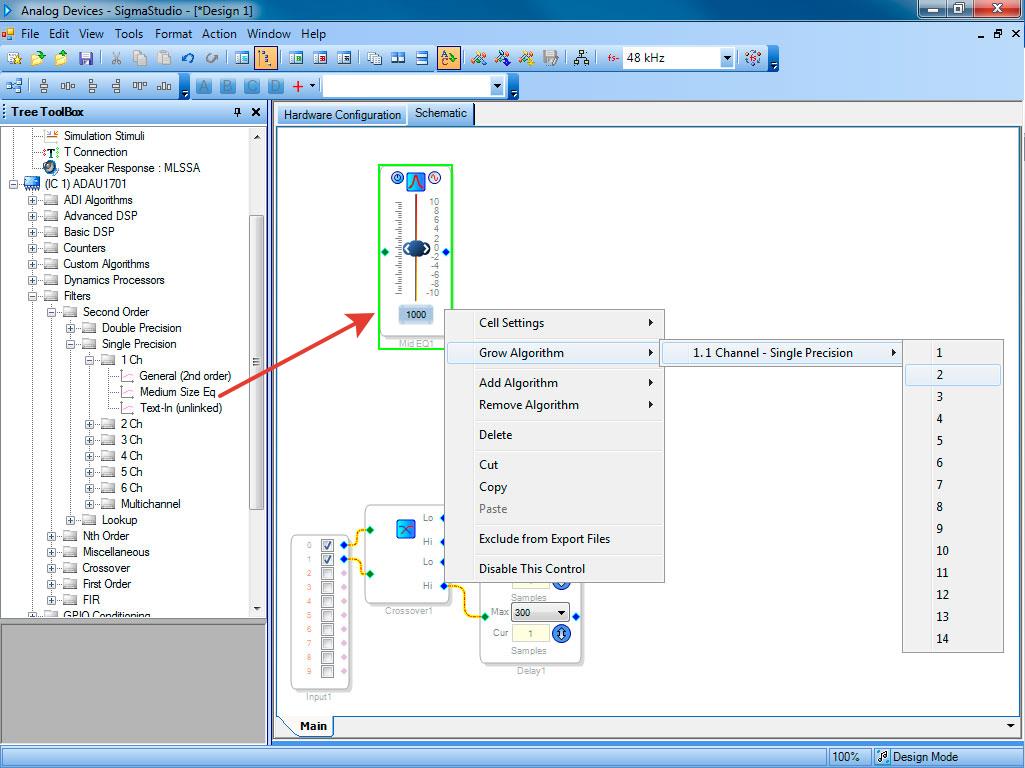Image resolution: width=1025 pixels, height=768 pixels.
Task: Click the hierarchy board icon in toolbar
Action: (x=581, y=59)
